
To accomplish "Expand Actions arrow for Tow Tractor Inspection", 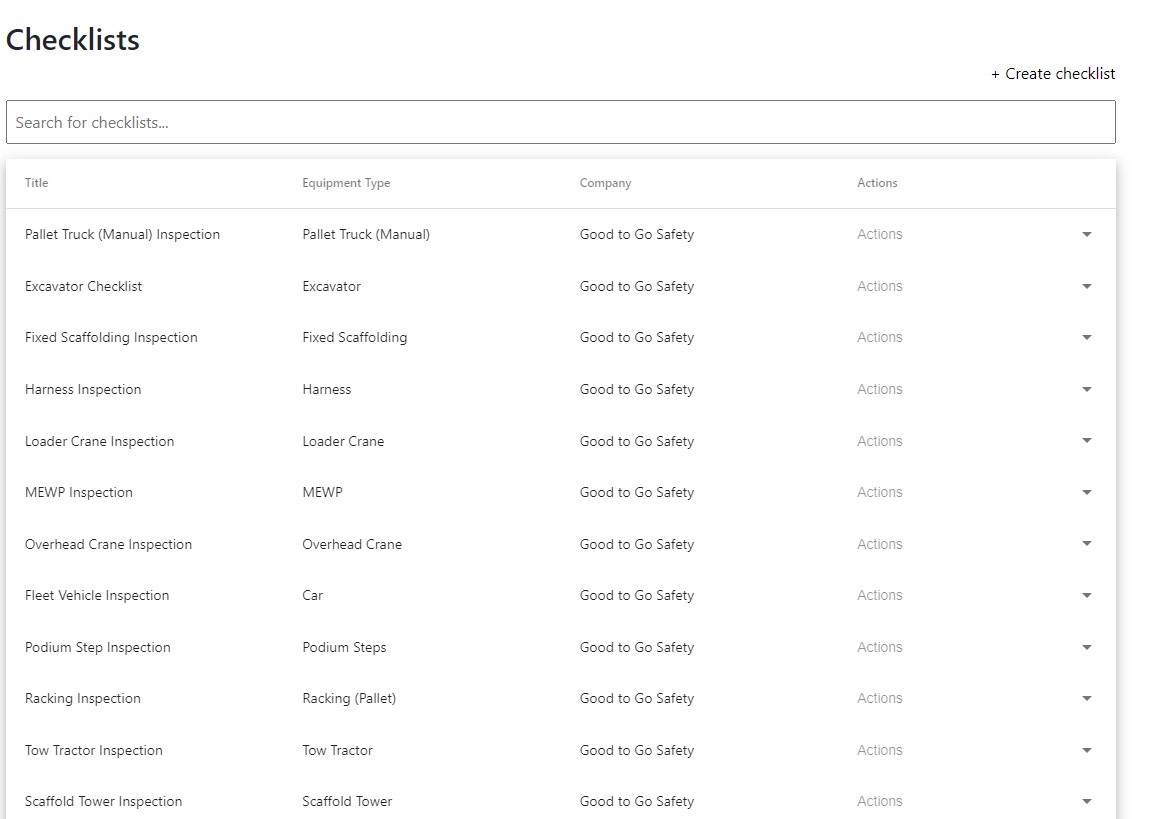I will pos(1086,750).
